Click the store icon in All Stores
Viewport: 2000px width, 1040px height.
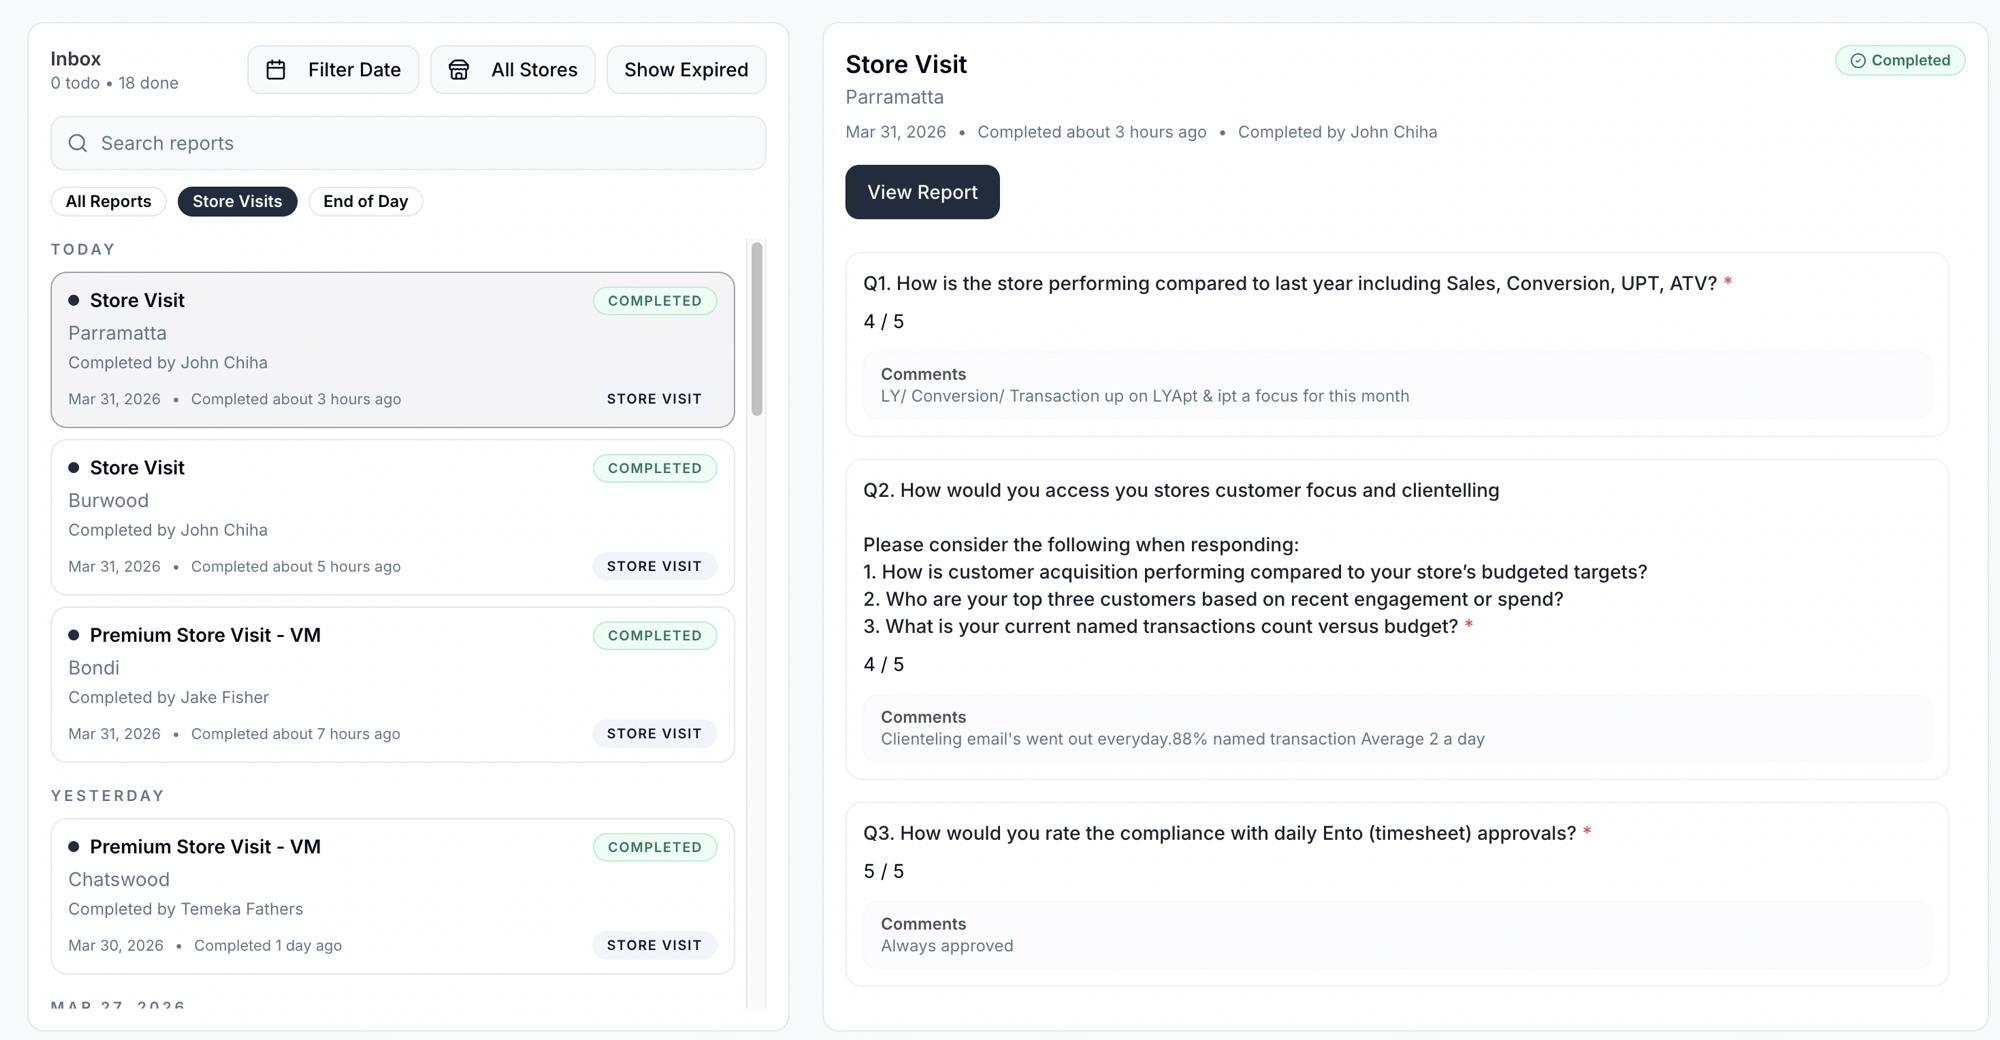tap(459, 70)
